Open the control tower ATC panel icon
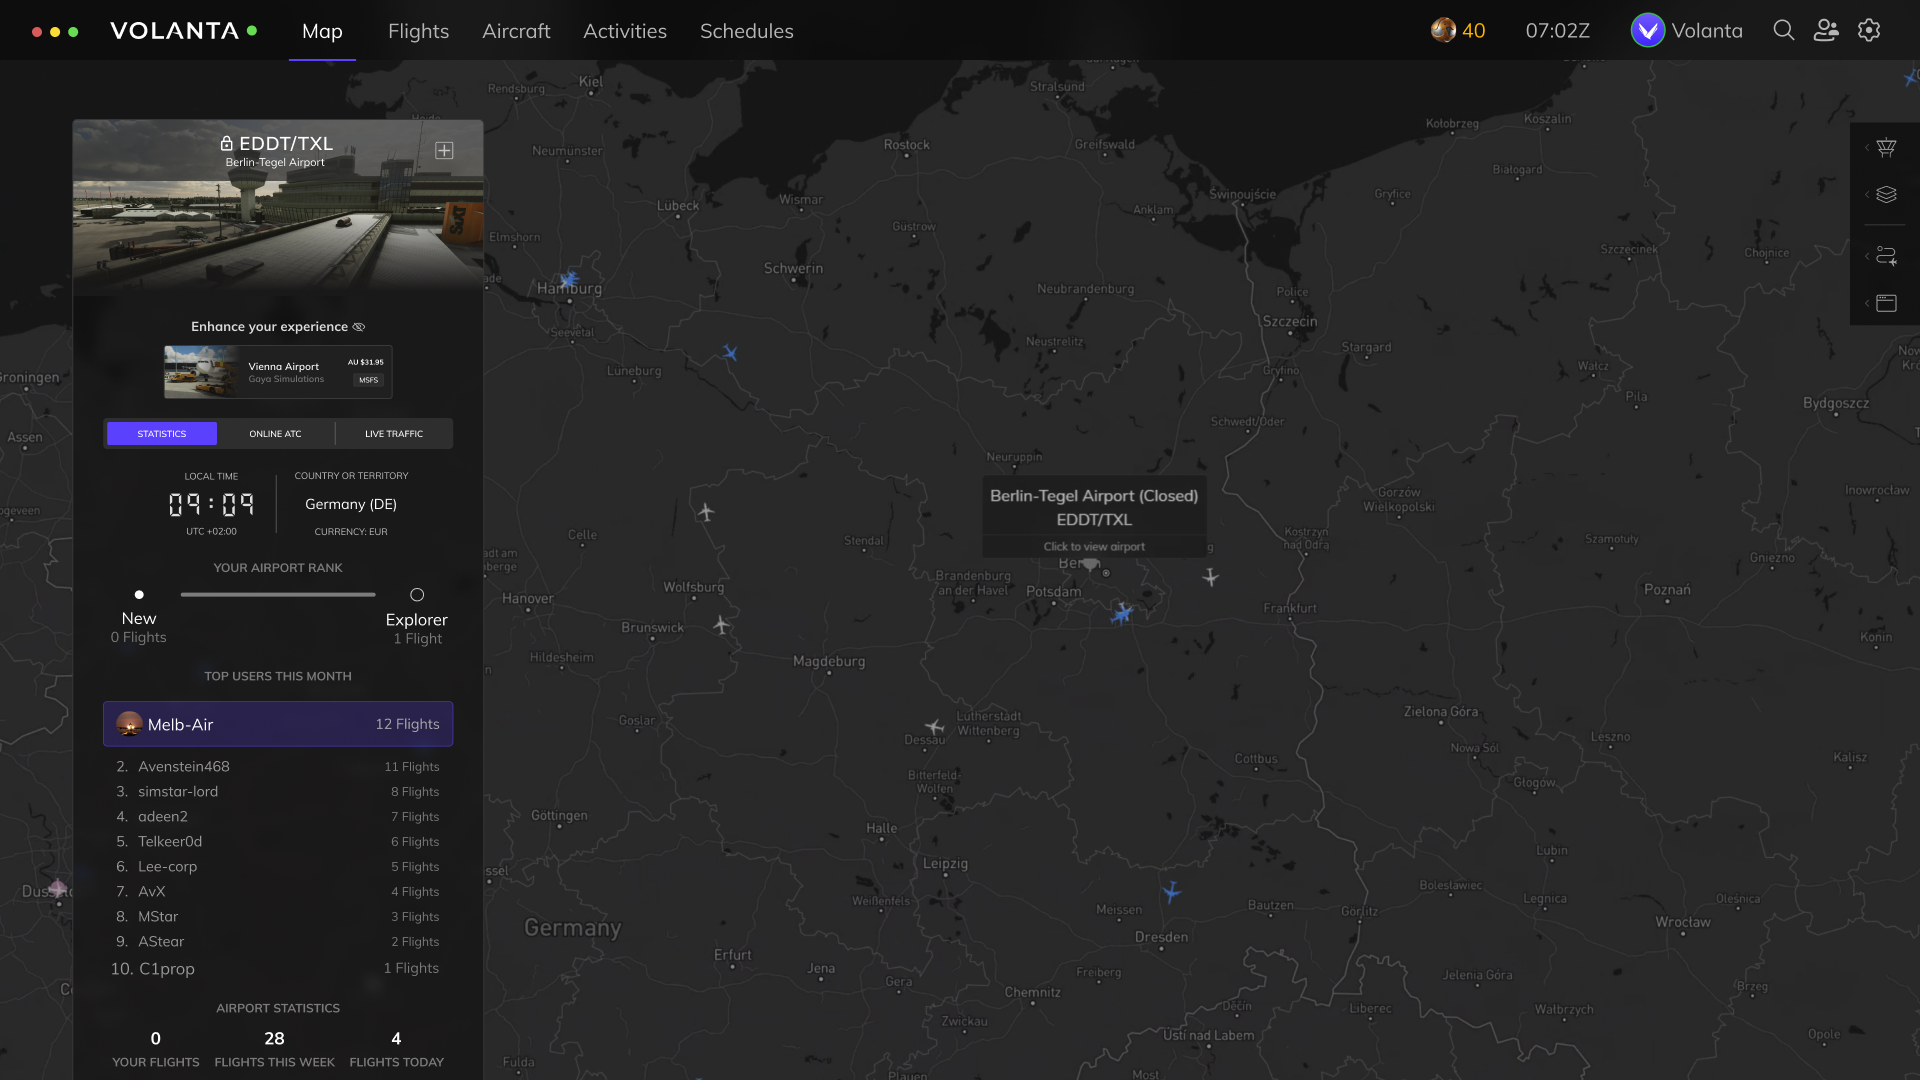1920x1080 pixels. (1886, 148)
